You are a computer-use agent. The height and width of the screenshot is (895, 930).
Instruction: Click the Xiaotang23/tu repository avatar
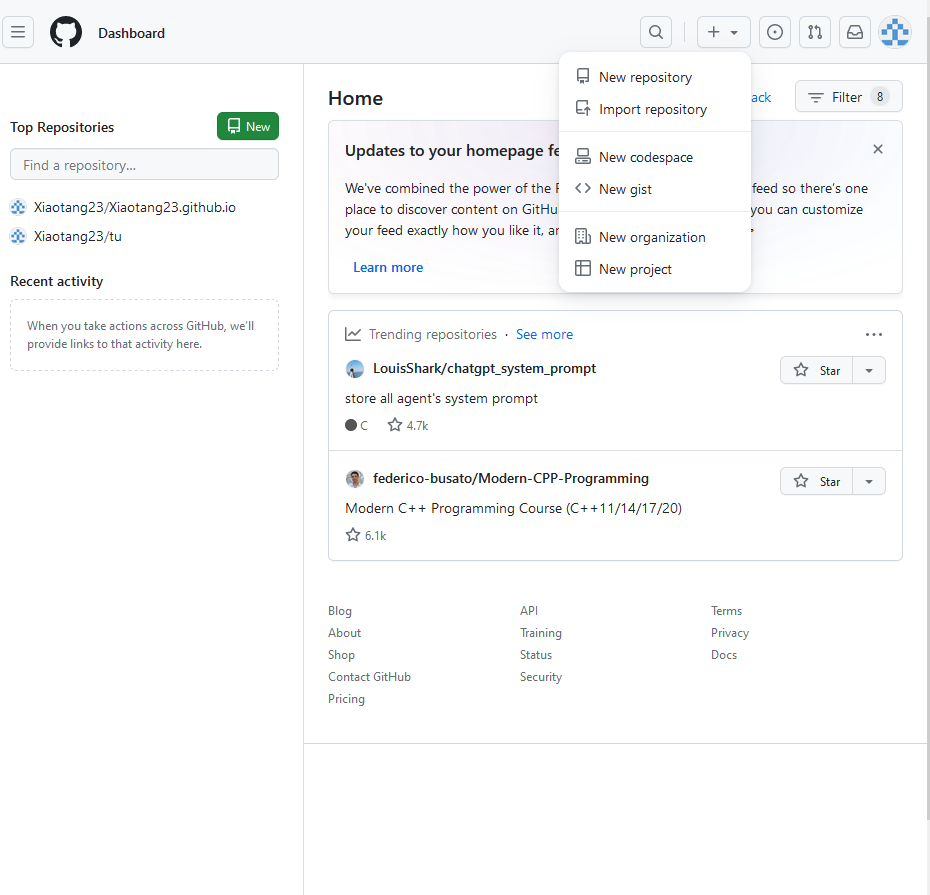coord(18,236)
